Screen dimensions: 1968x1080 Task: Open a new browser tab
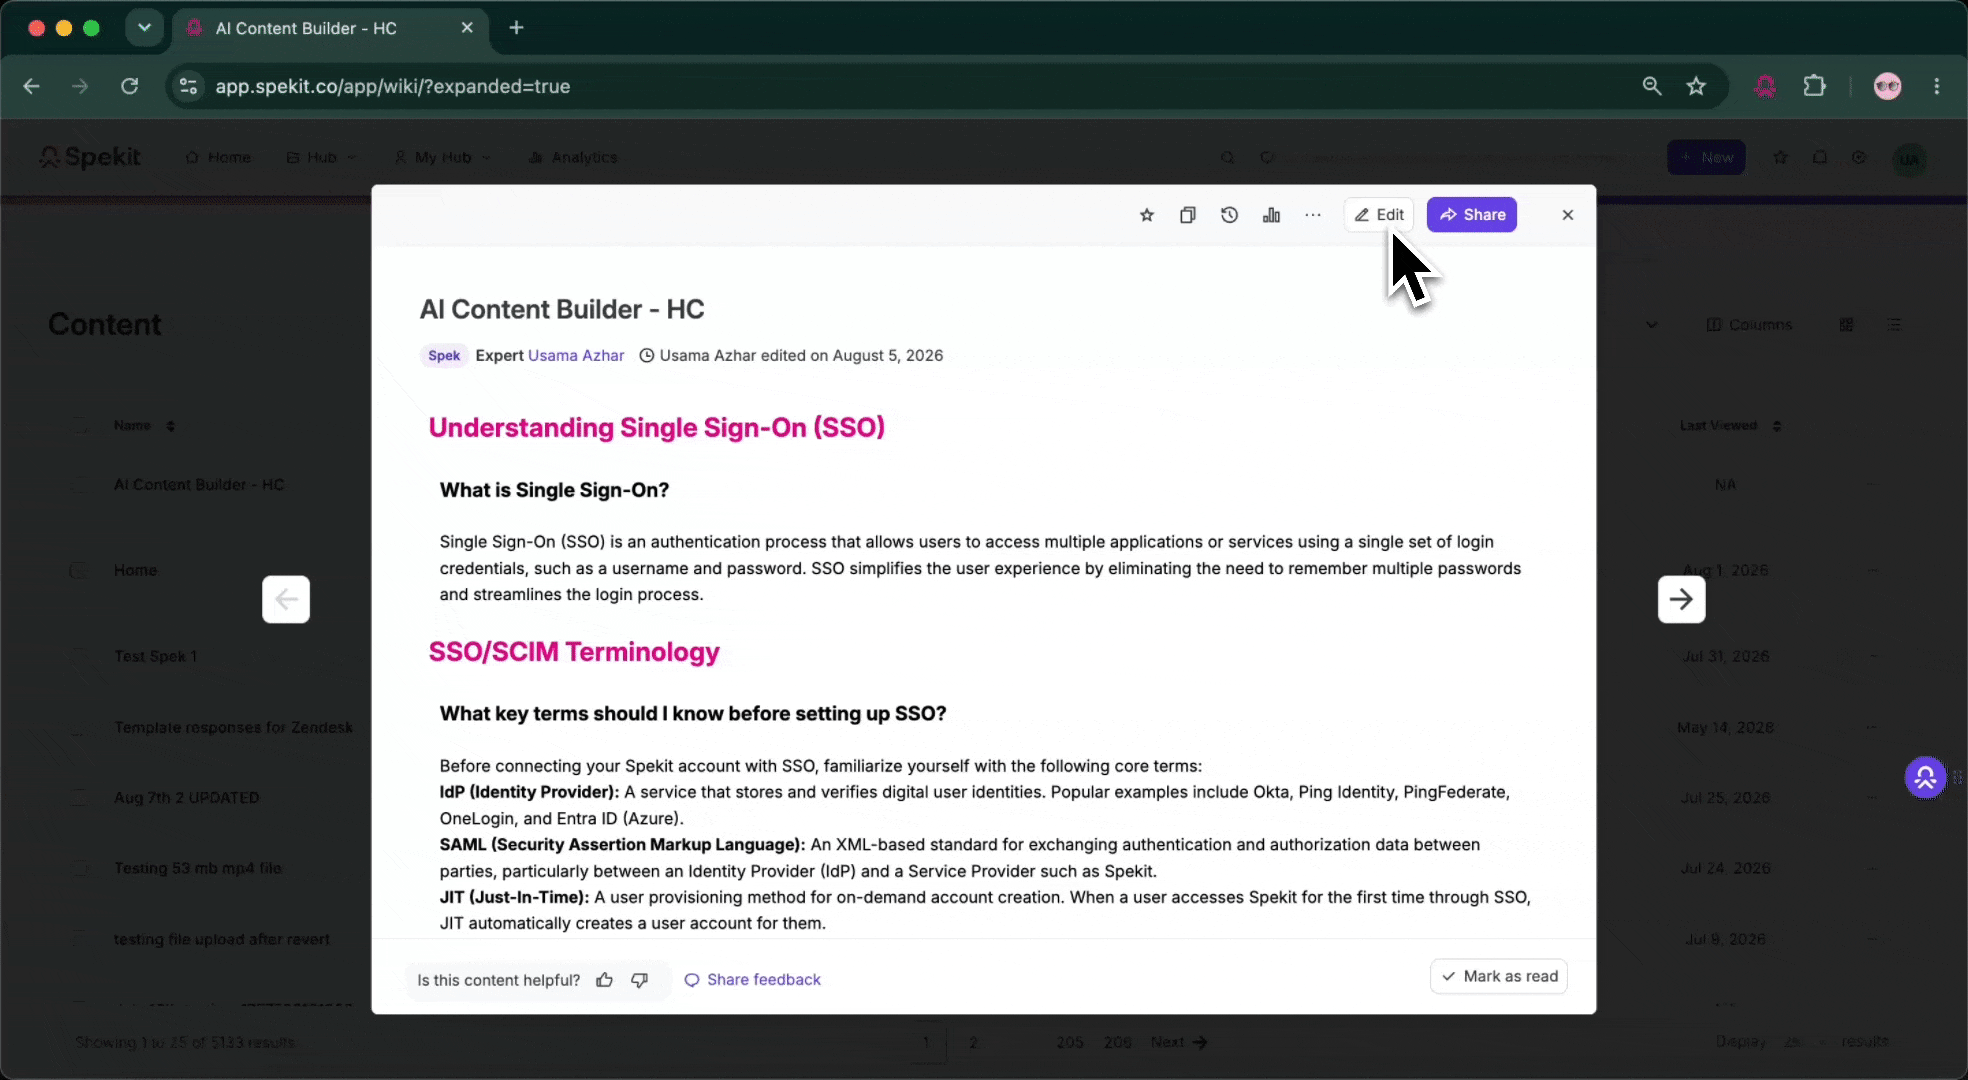(516, 28)
